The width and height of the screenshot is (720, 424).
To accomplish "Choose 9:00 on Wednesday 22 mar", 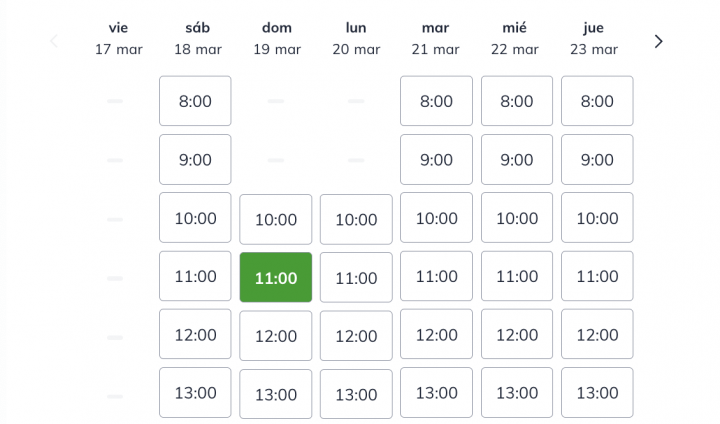I will [517, 159].
